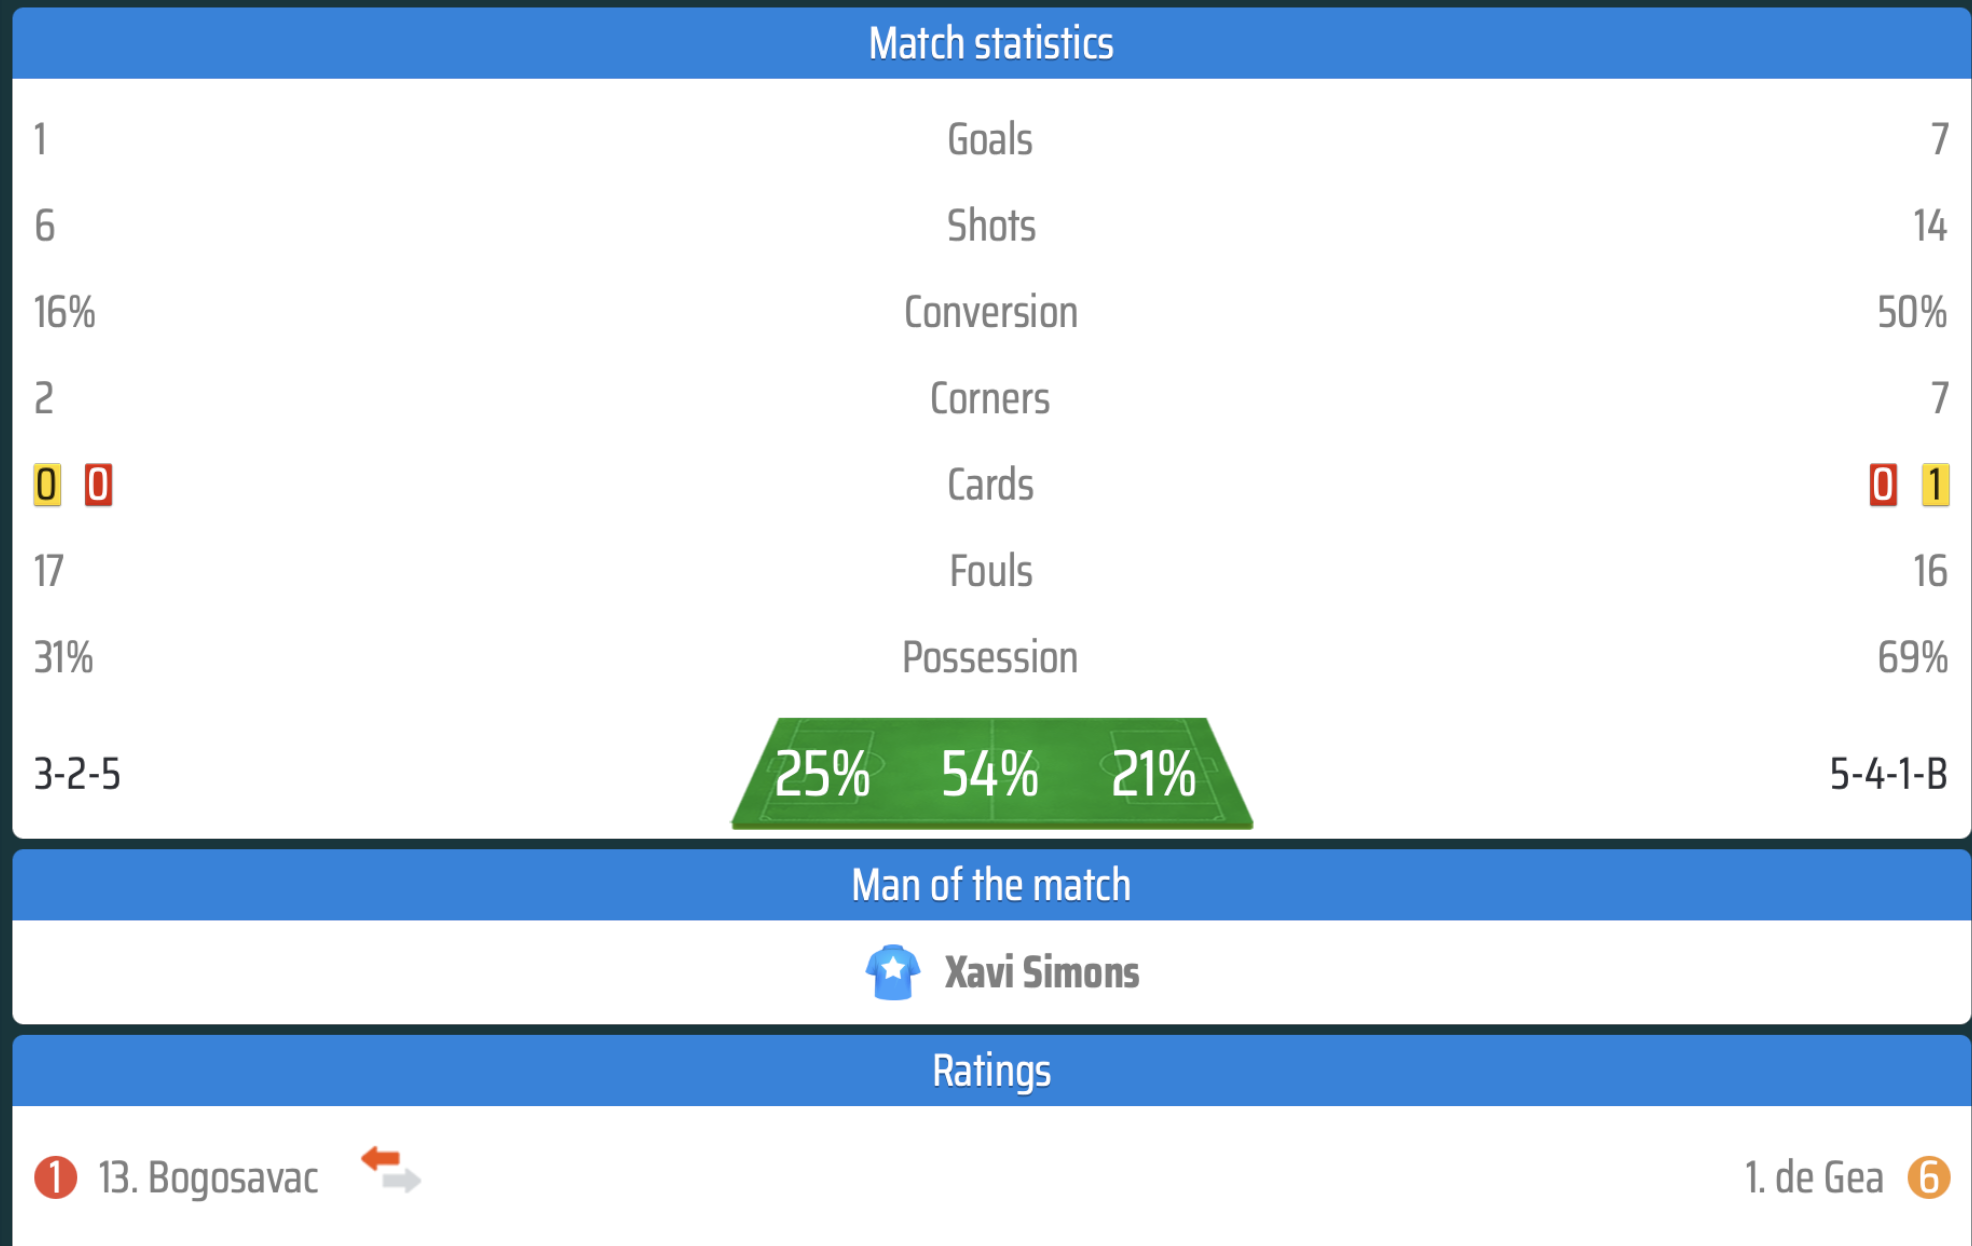The height and width of the screenshot is (1246, 1972).
Task: Select goalkeeper 1. de Gea
Action: [x=1814, y=1177]
